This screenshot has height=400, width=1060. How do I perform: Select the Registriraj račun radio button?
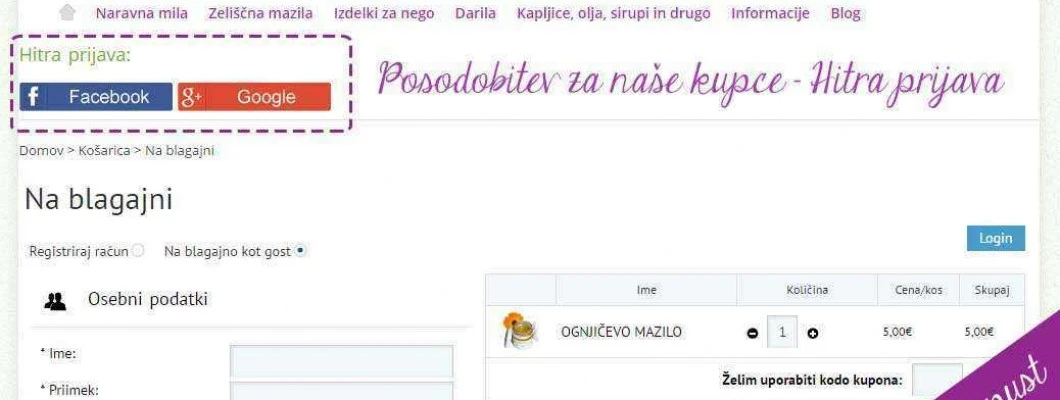pos(138,251)
